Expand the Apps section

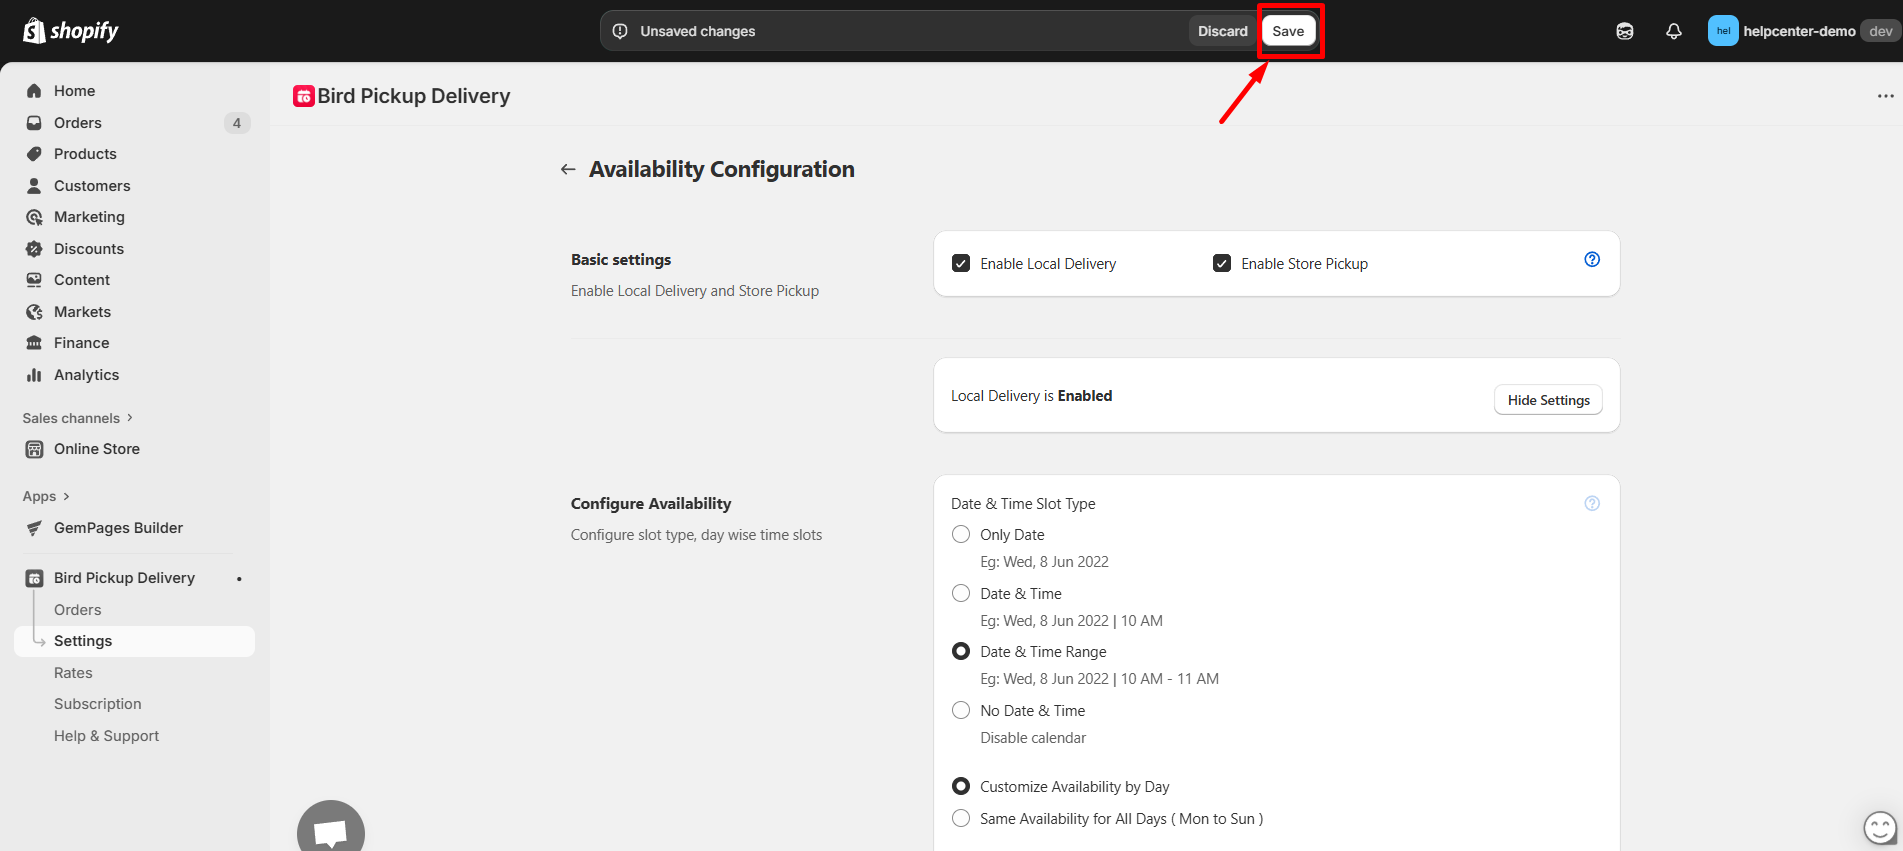pos(46,497)
